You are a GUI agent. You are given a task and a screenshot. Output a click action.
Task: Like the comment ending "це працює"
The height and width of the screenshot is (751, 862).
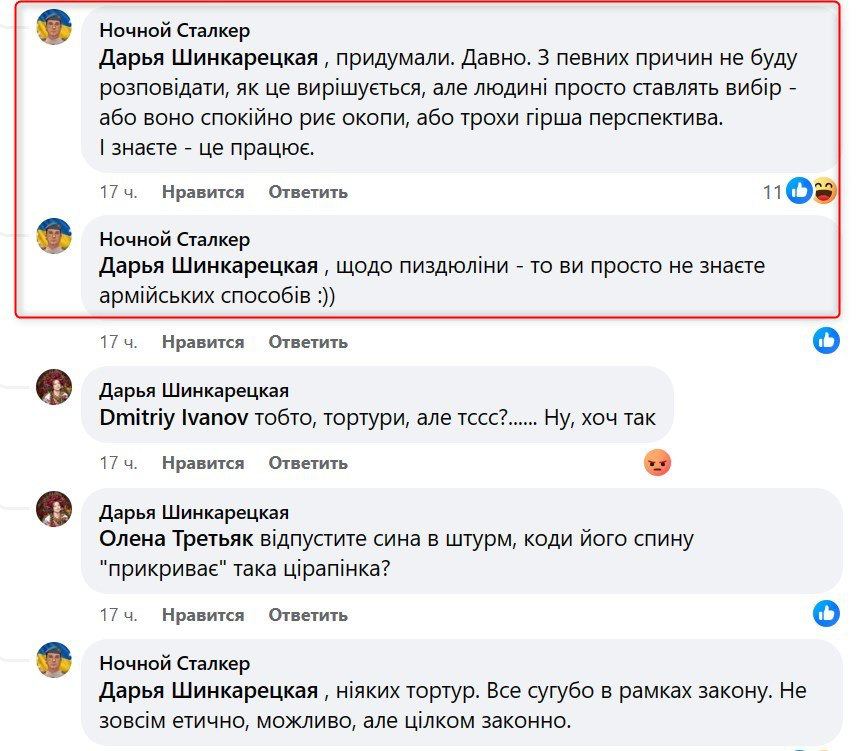tap(203, 192)
